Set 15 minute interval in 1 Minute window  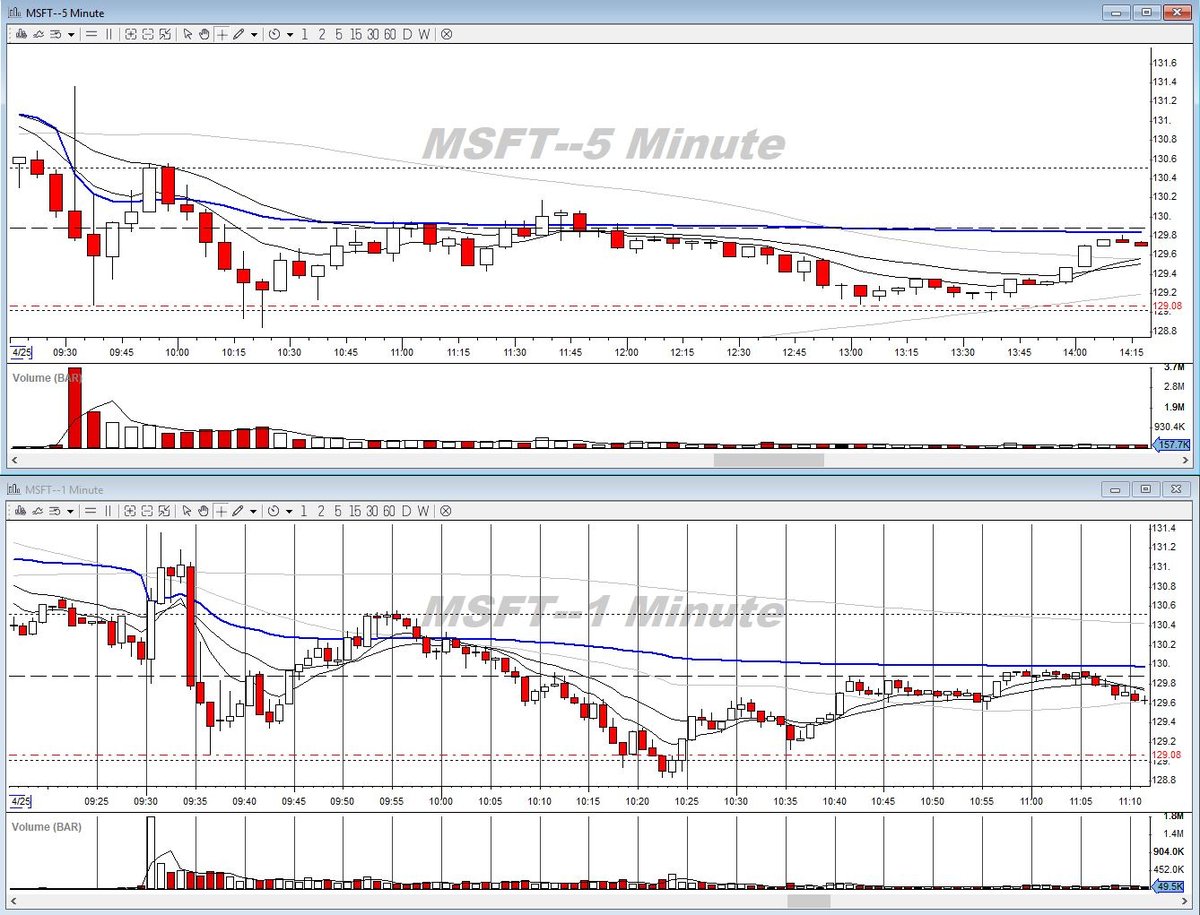(x=355, y=510)
